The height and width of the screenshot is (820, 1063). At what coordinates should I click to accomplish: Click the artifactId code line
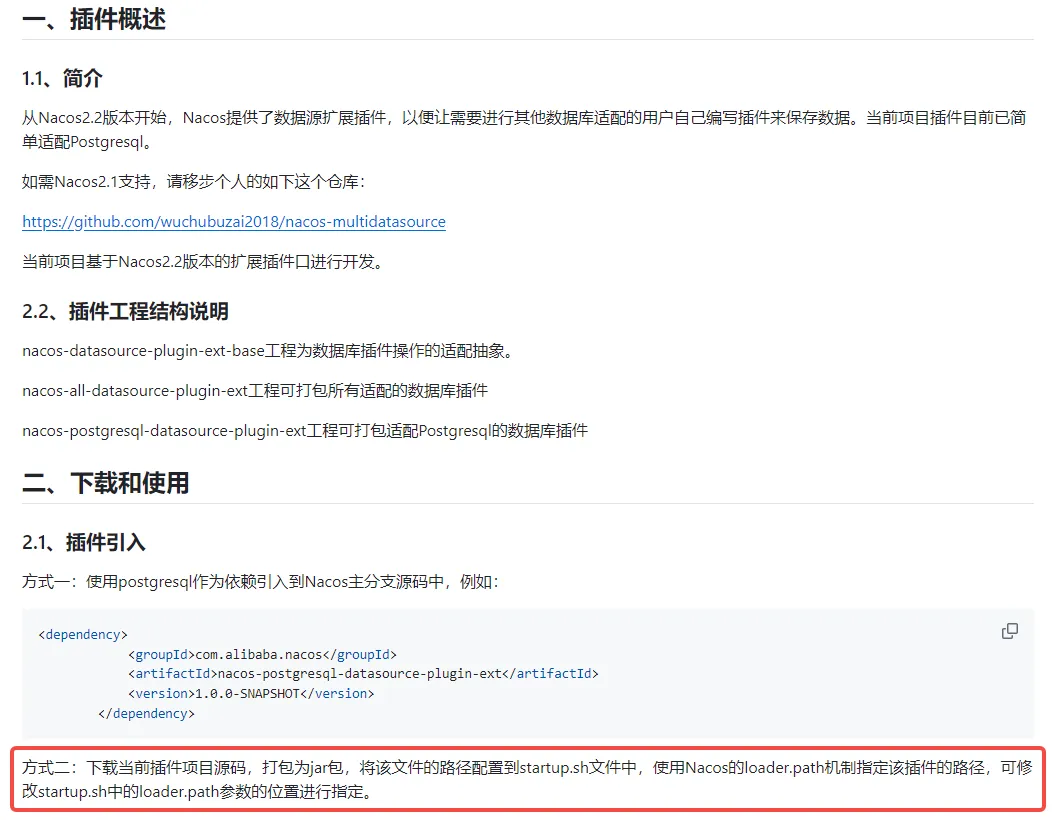(363, 674)
